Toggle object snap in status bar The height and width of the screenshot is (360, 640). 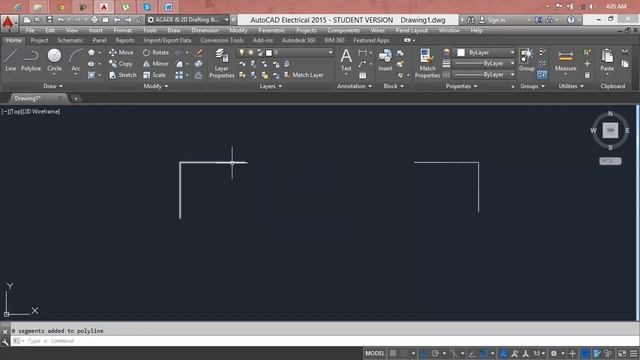[x=484, y=353]
